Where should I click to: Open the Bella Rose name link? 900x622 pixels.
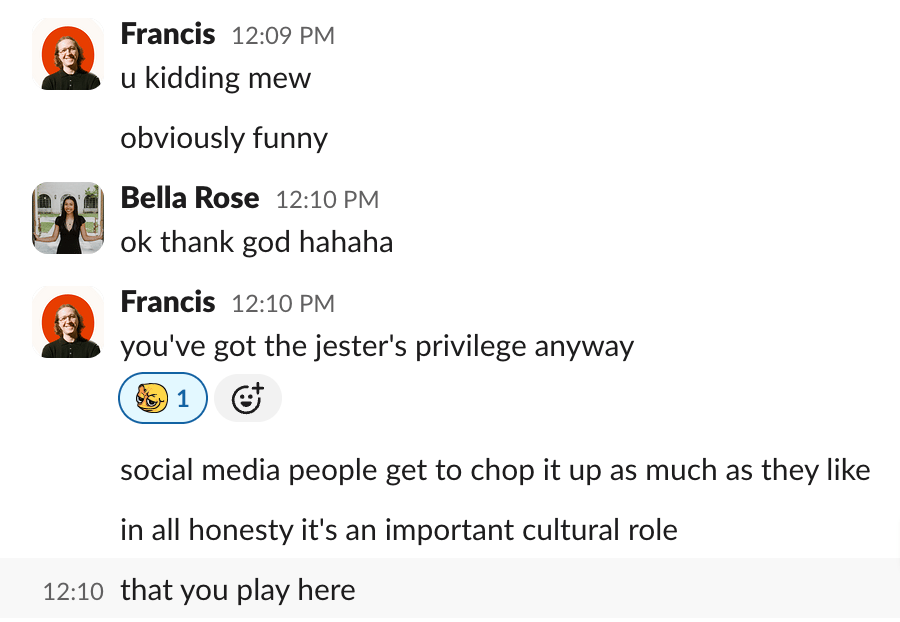190,198
